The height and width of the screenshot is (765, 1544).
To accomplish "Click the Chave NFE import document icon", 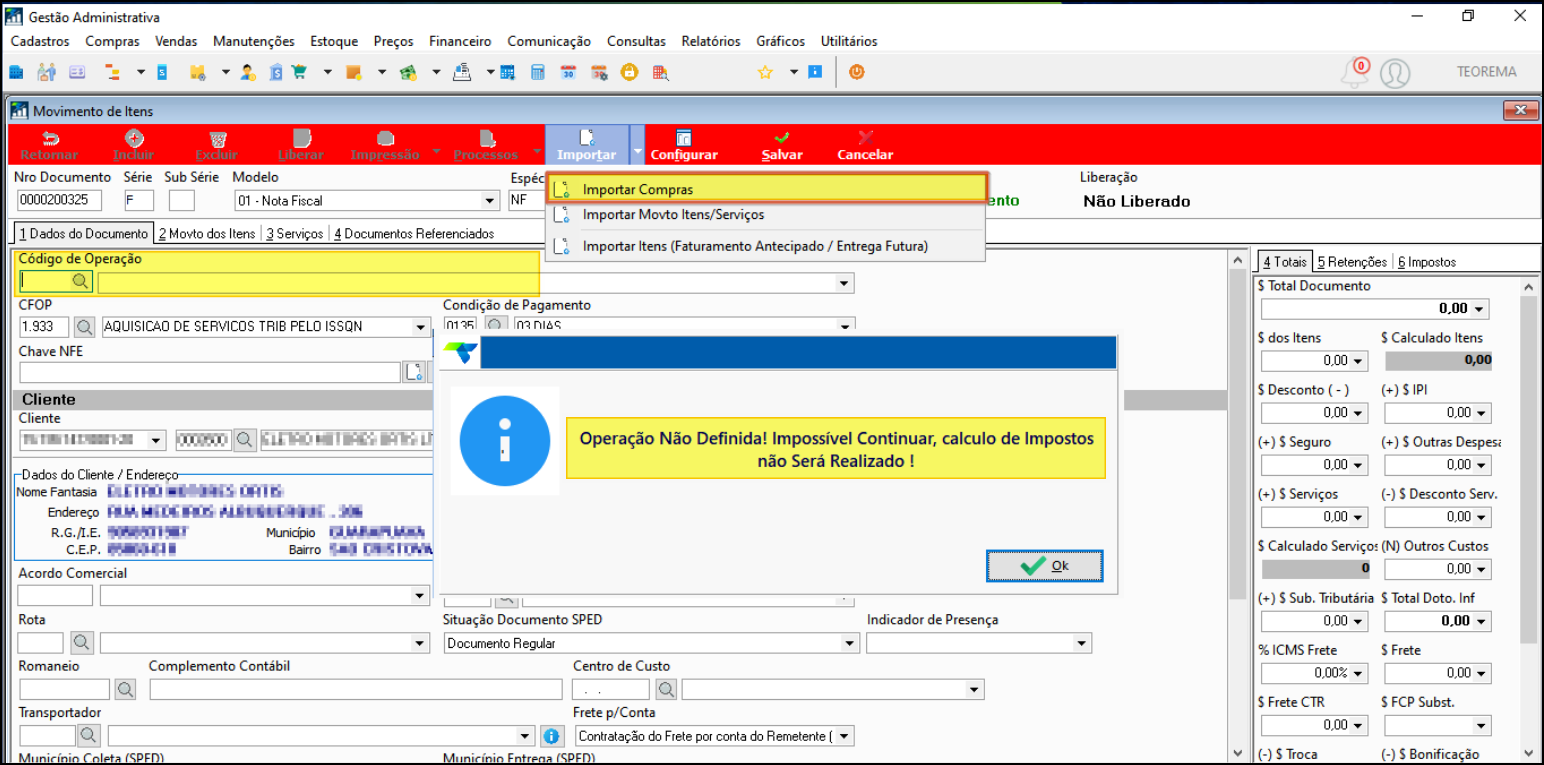I will coord(414,372).
